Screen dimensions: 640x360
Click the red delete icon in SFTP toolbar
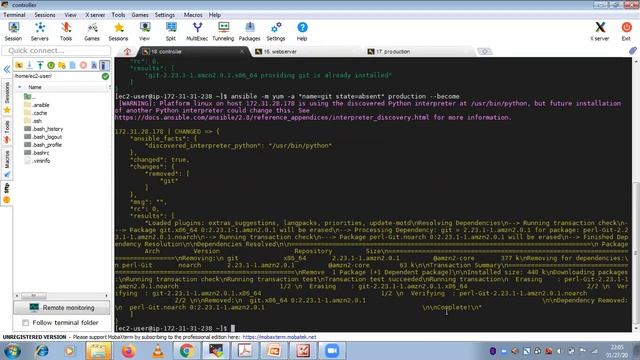(x=83, y=65)
